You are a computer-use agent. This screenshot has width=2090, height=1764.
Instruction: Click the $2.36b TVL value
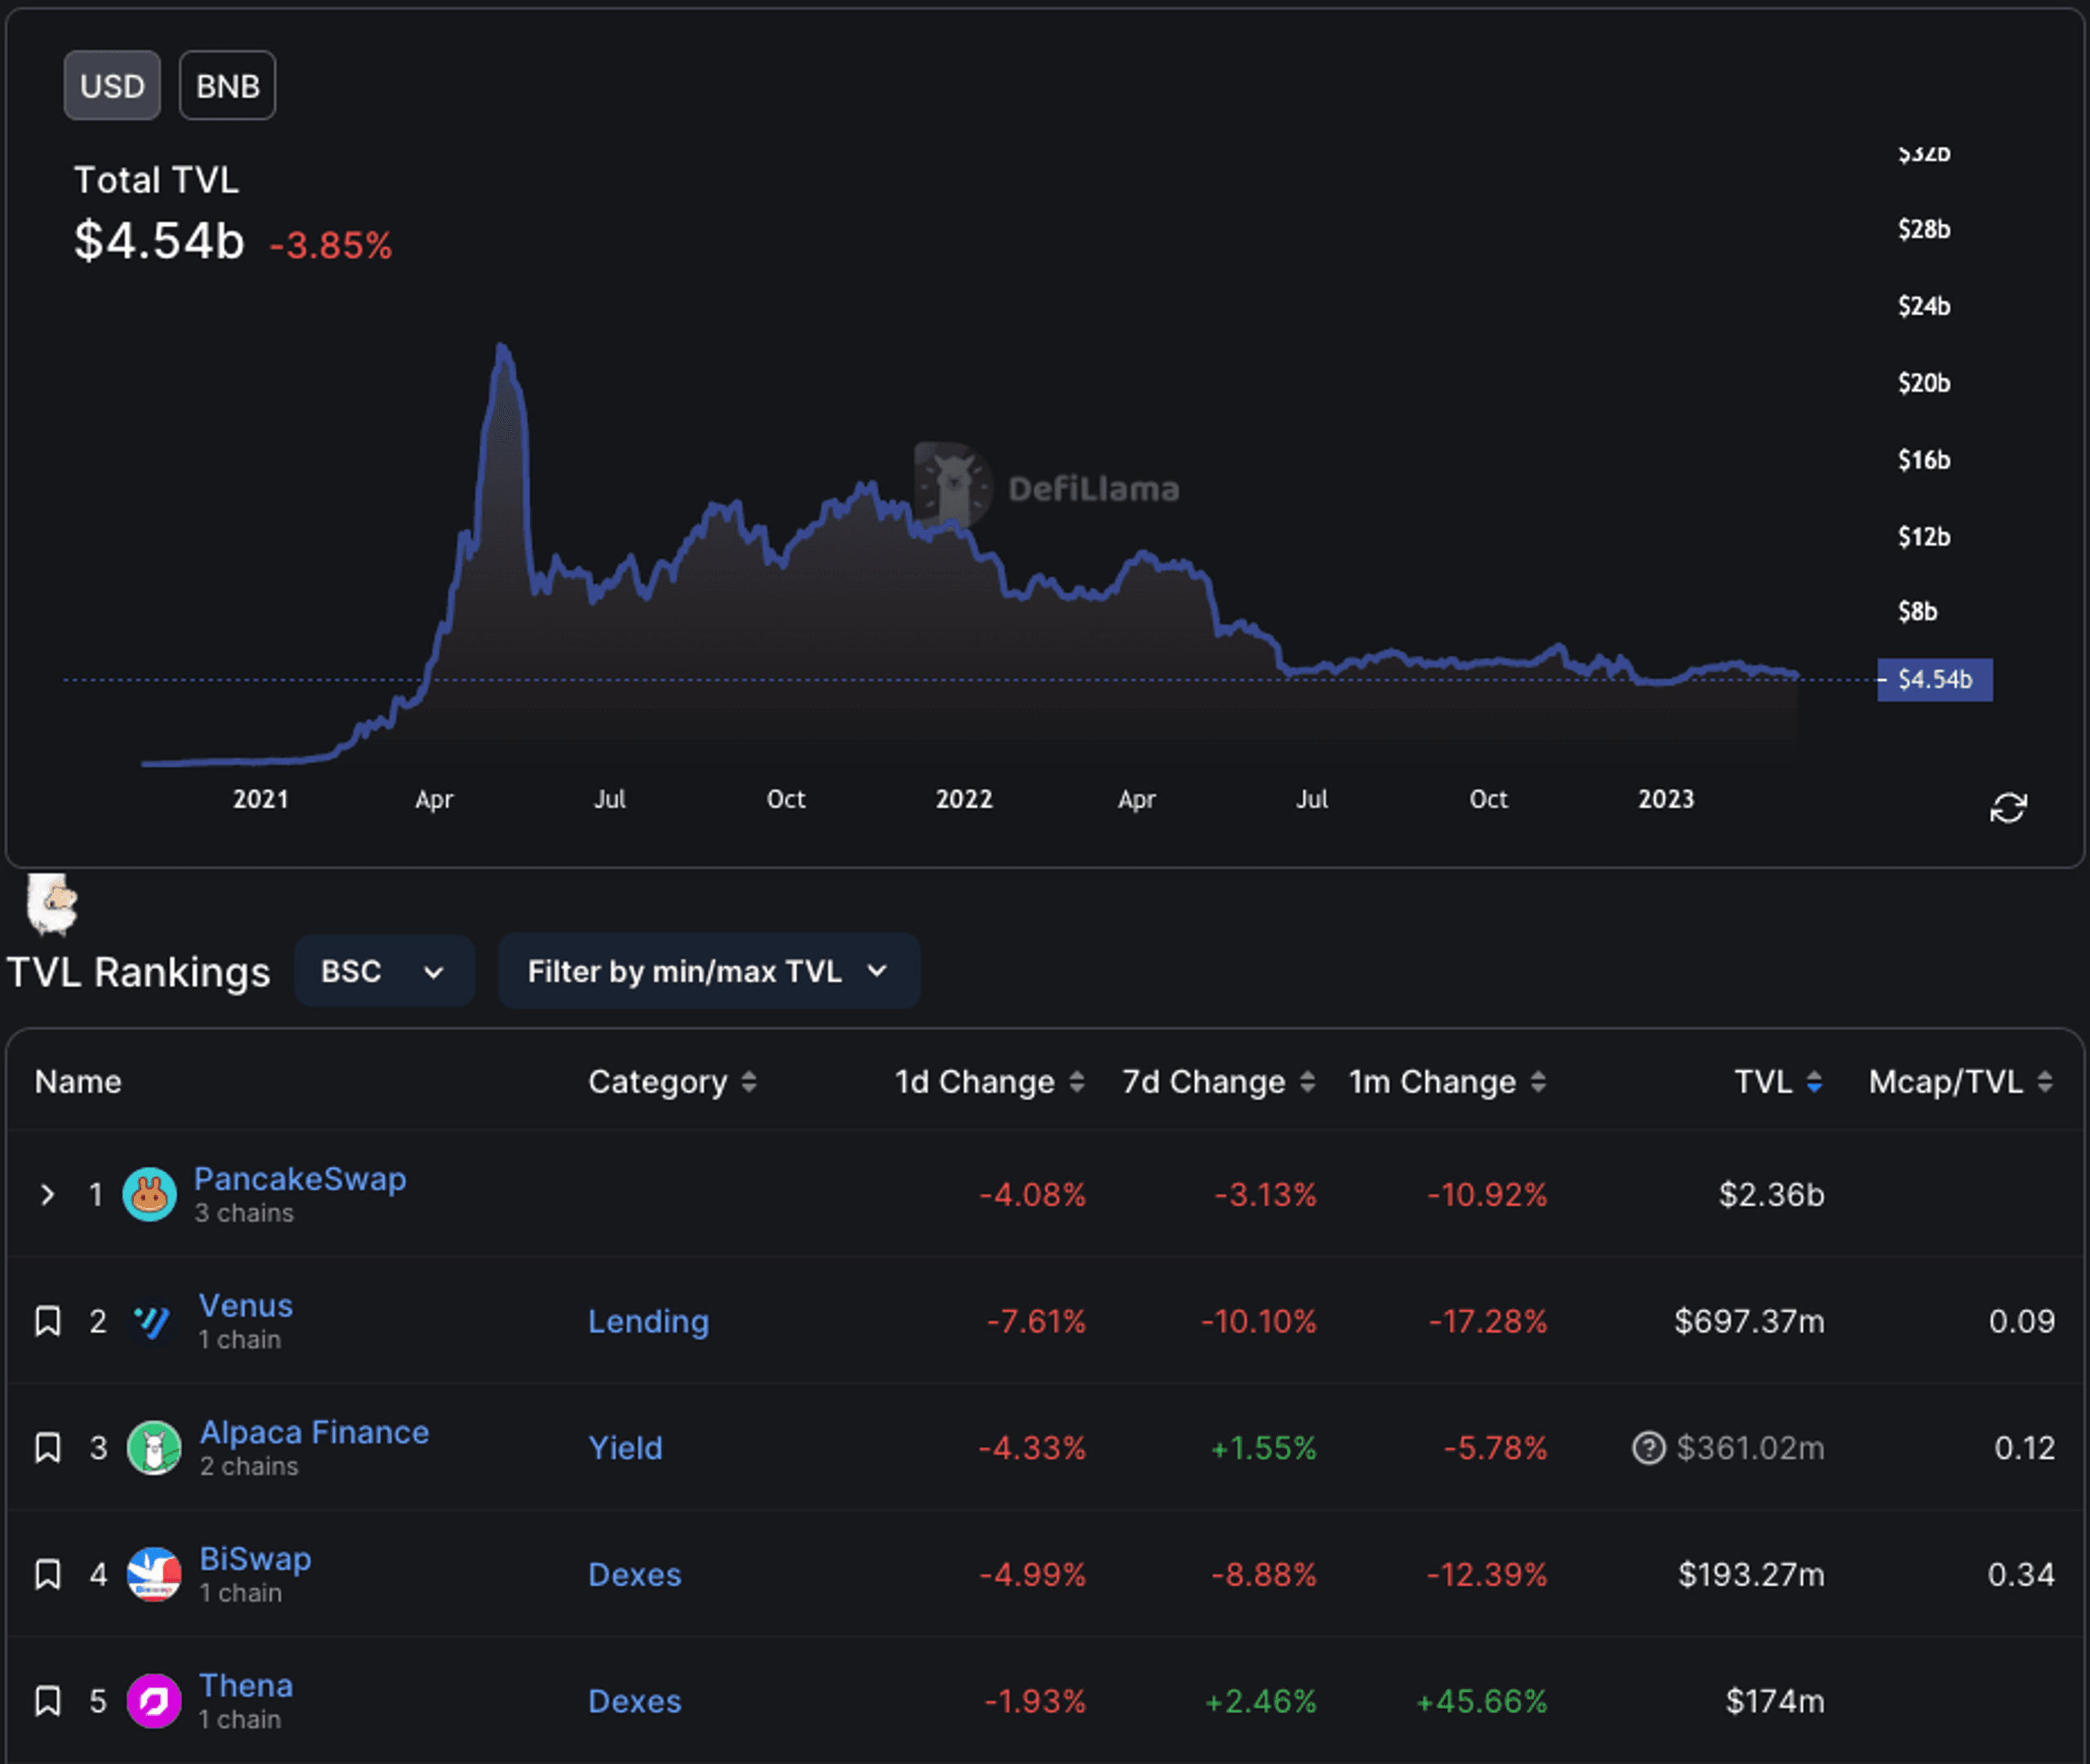1772,1195
